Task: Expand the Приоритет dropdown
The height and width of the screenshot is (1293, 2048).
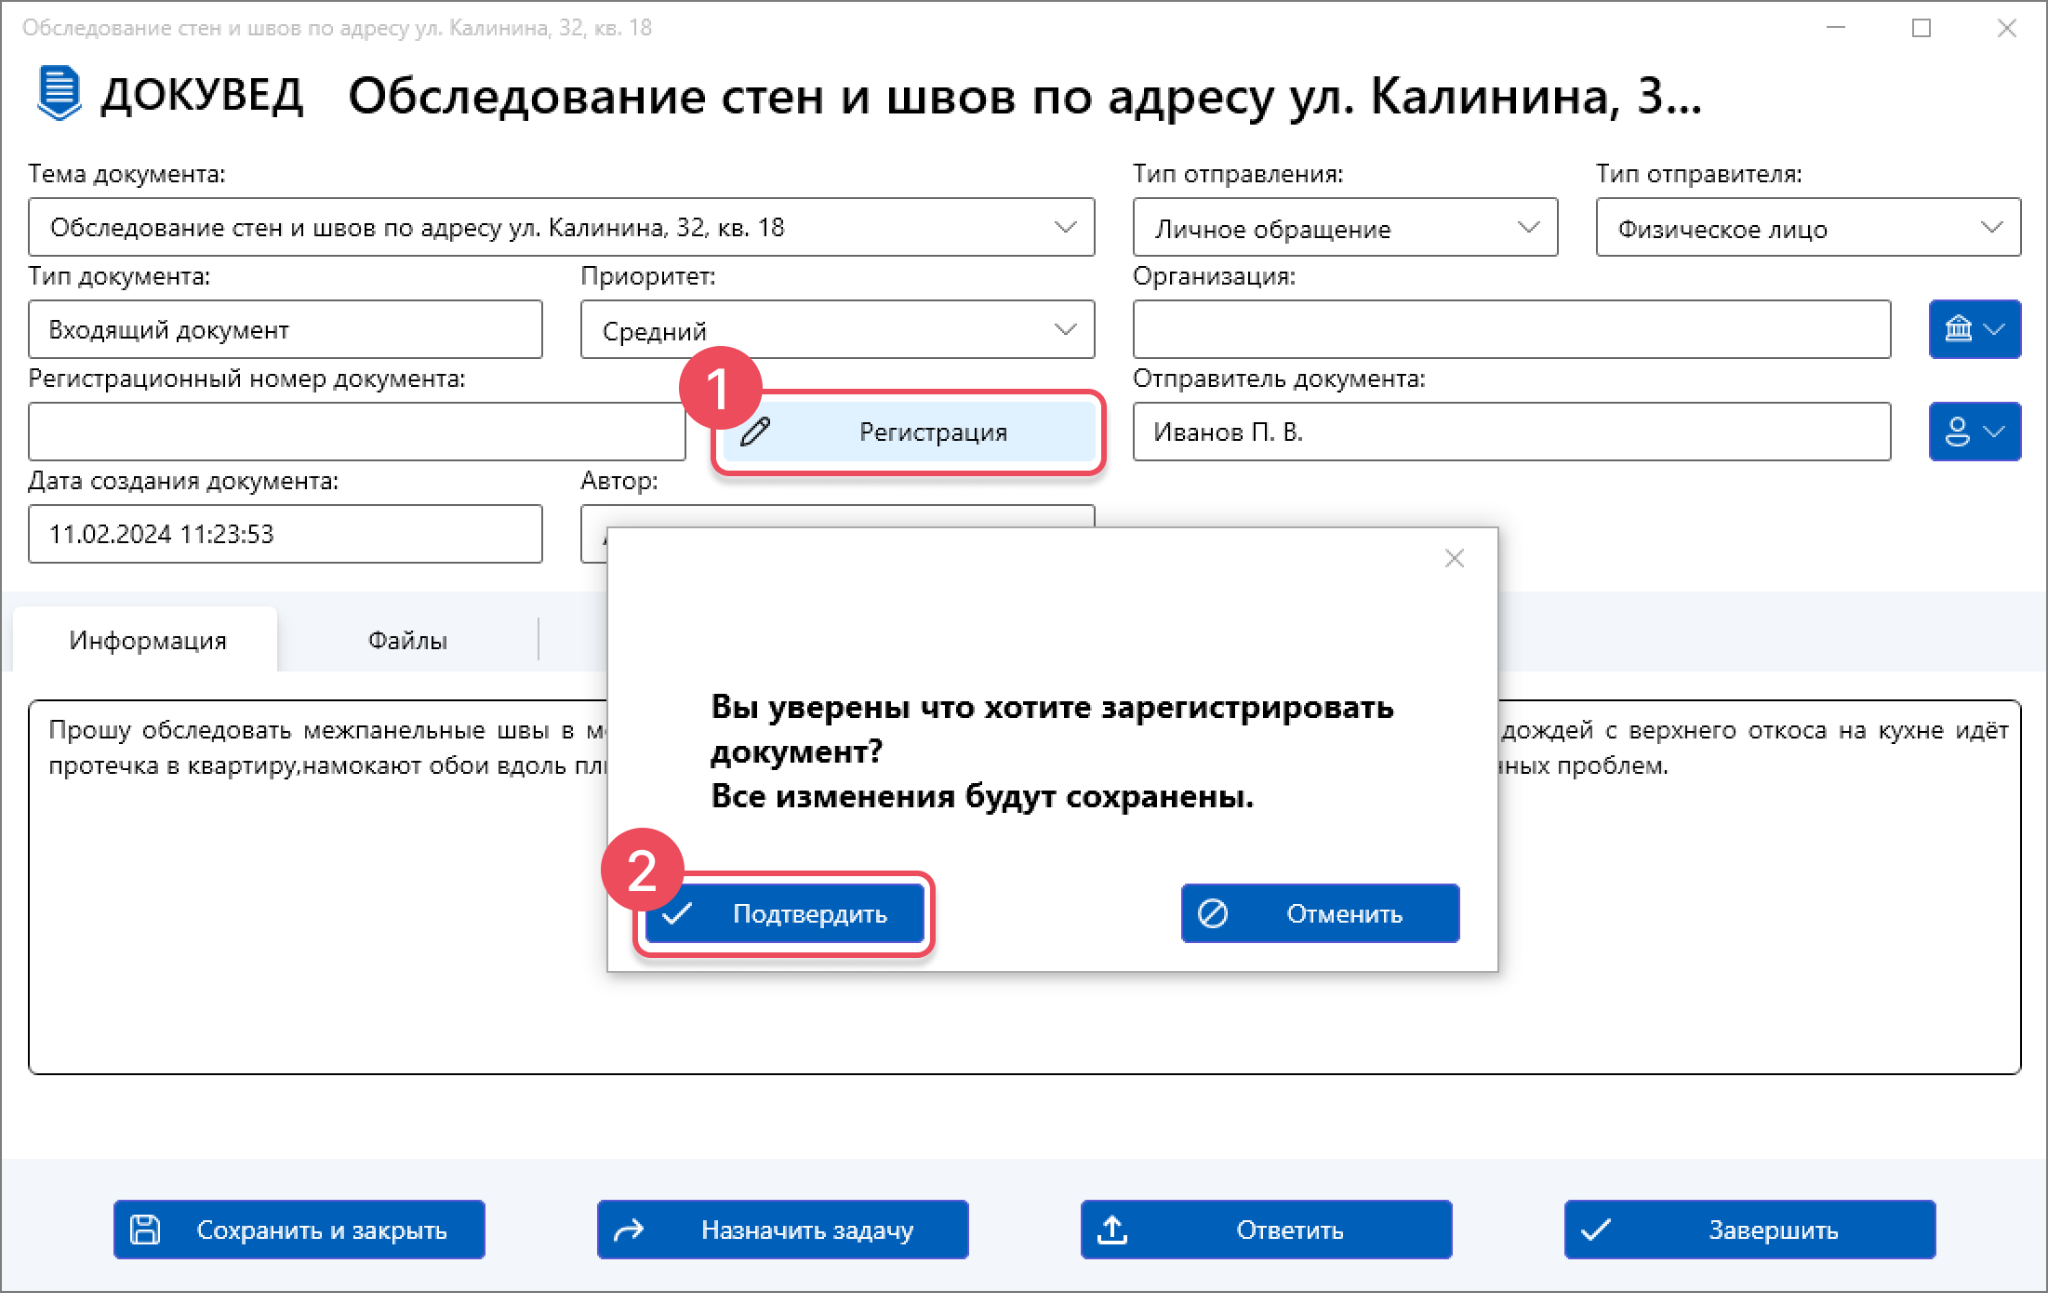Action: (x=1065, y=329)
